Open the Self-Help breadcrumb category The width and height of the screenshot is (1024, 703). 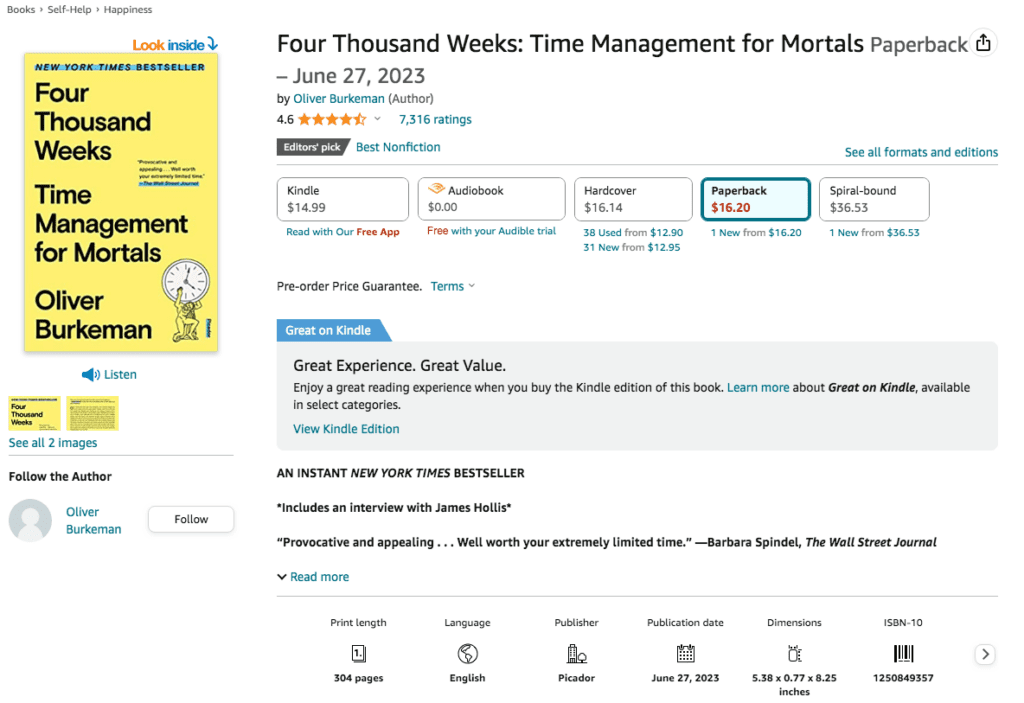tap(69, 9)
